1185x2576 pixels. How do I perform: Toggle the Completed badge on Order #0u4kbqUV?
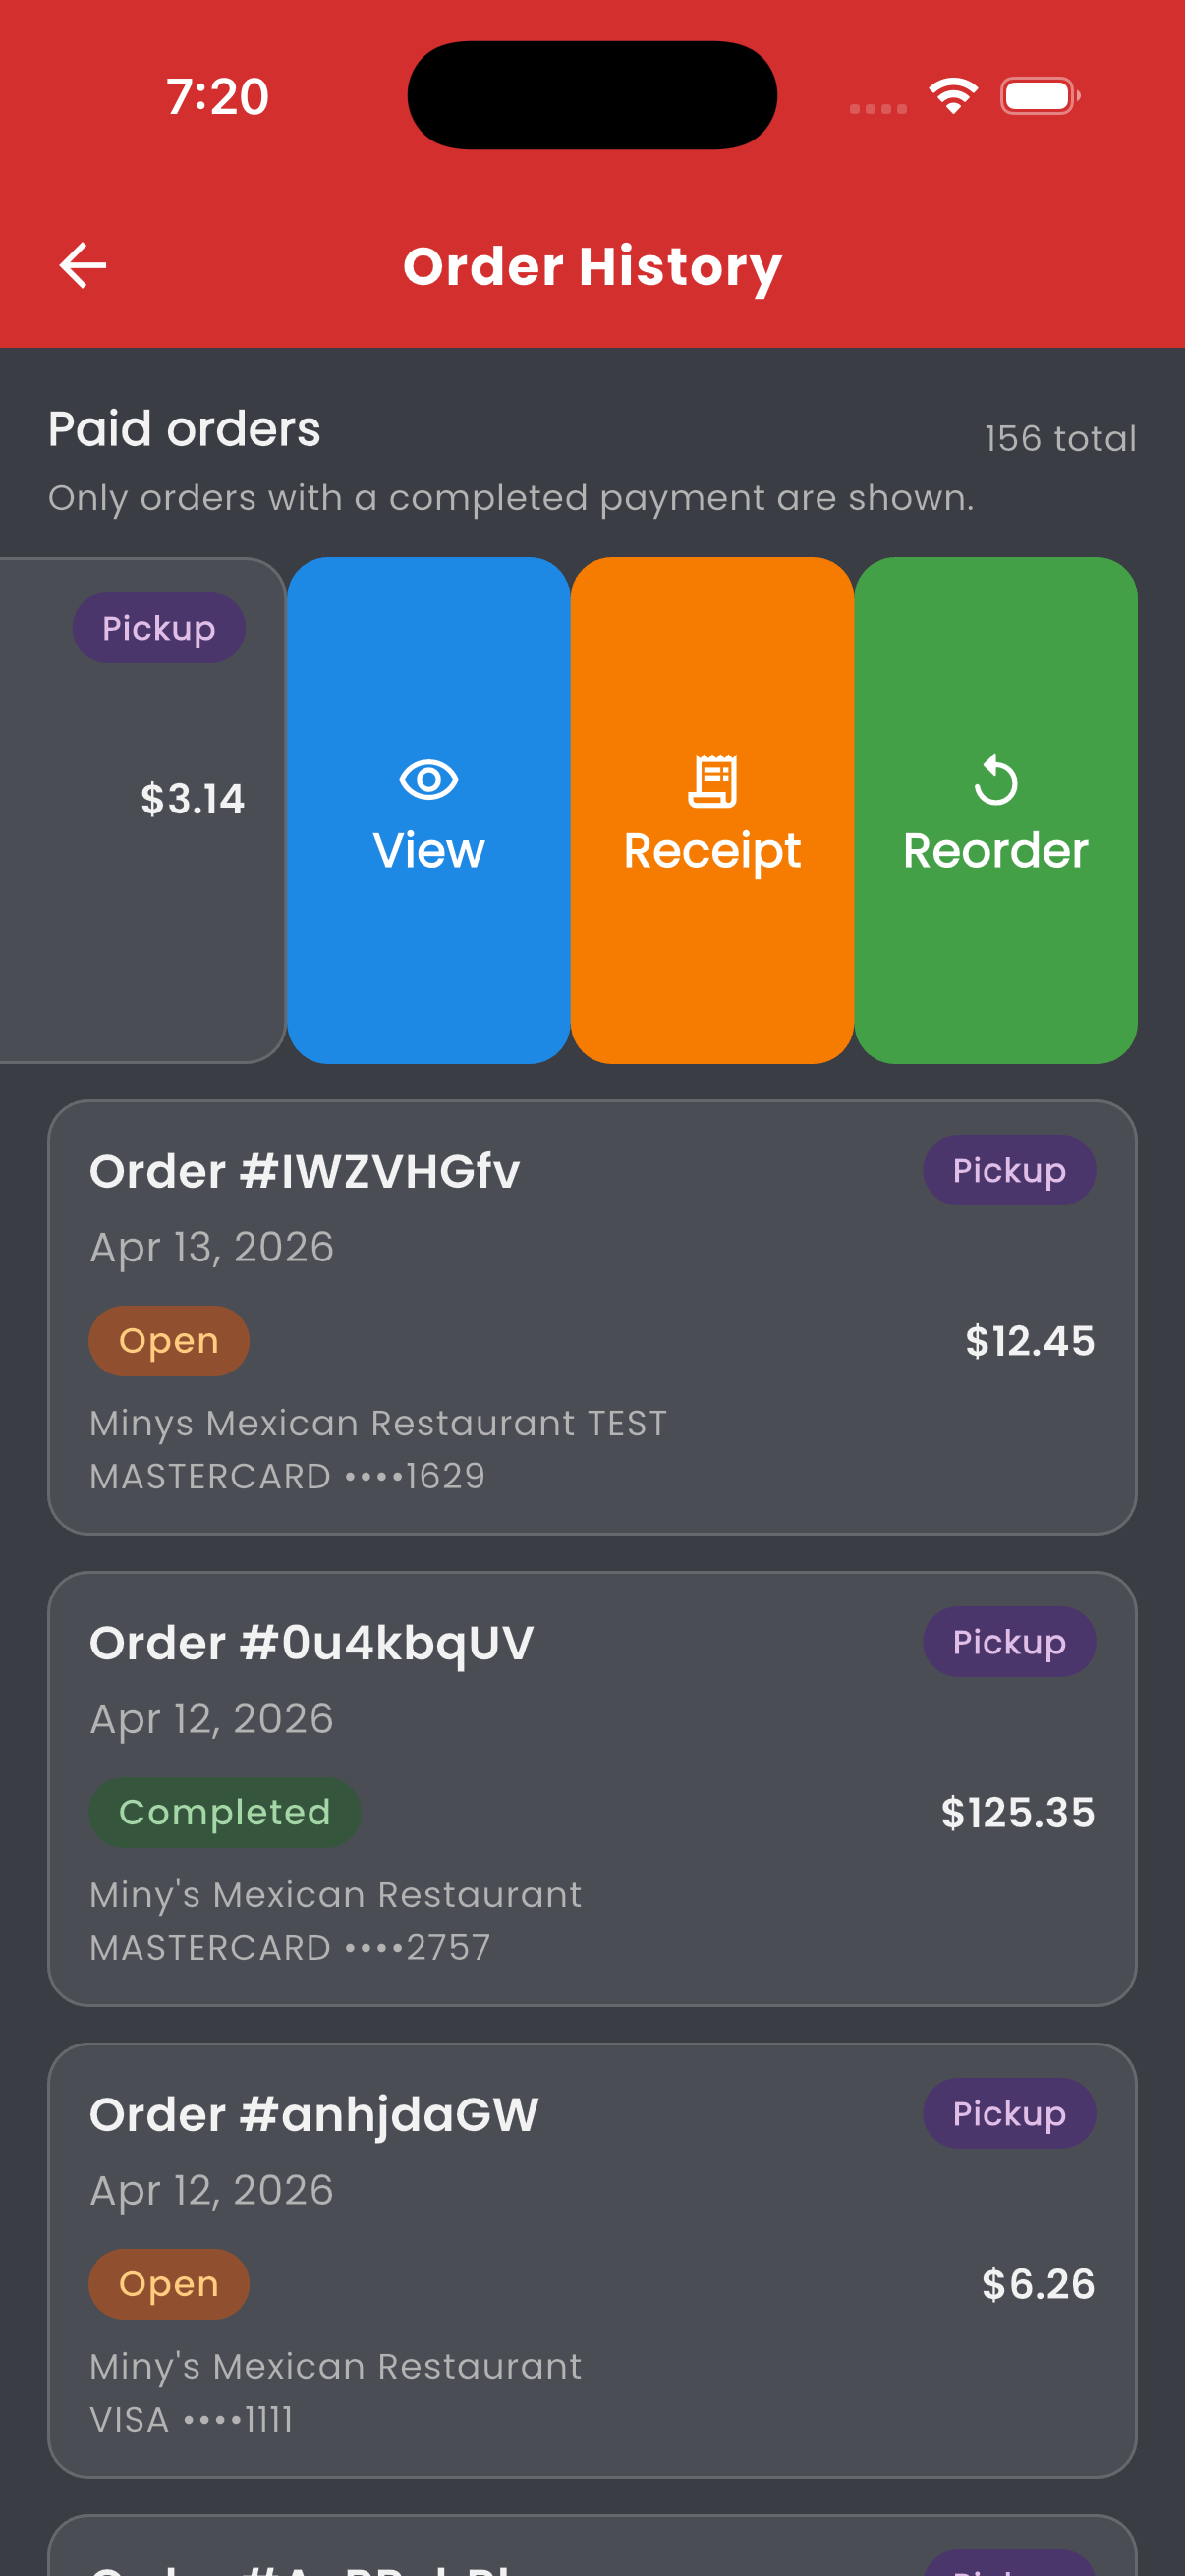(224, 1812)
